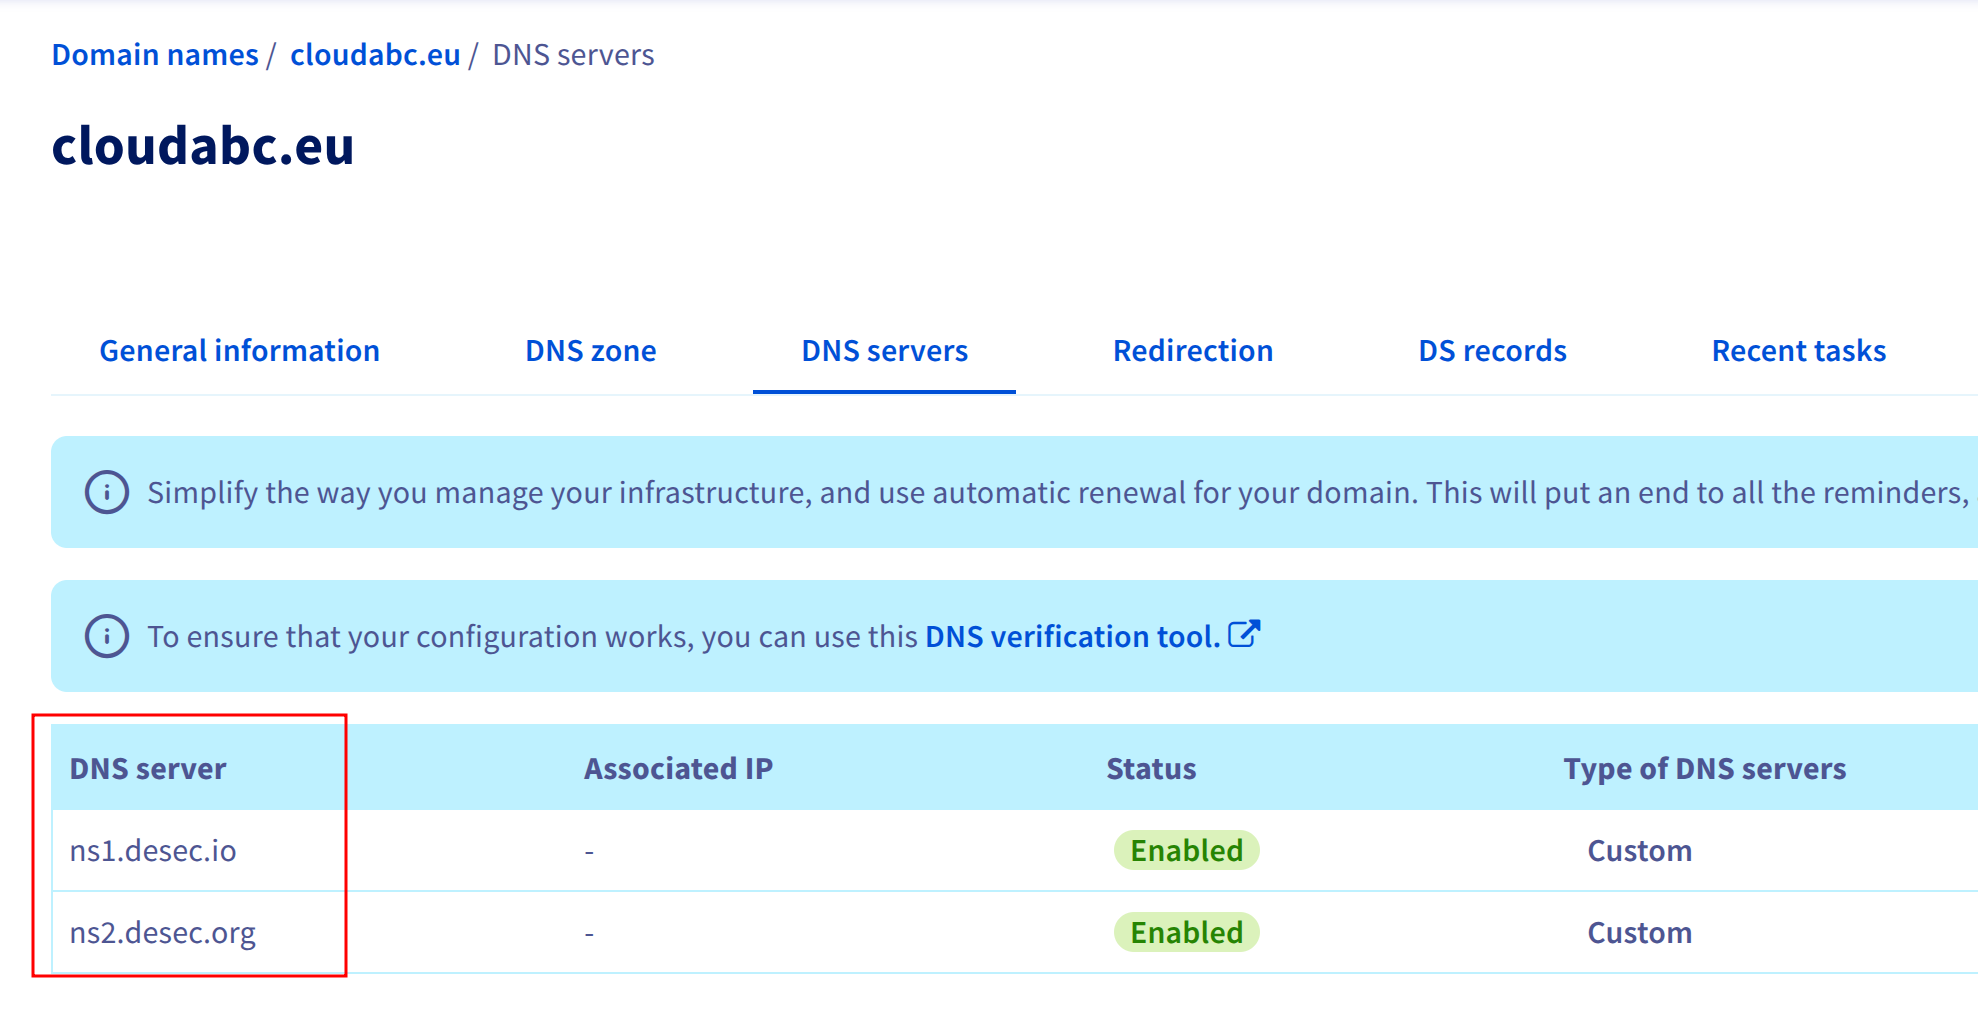Open the Redirection tab

coord(1193,350)
